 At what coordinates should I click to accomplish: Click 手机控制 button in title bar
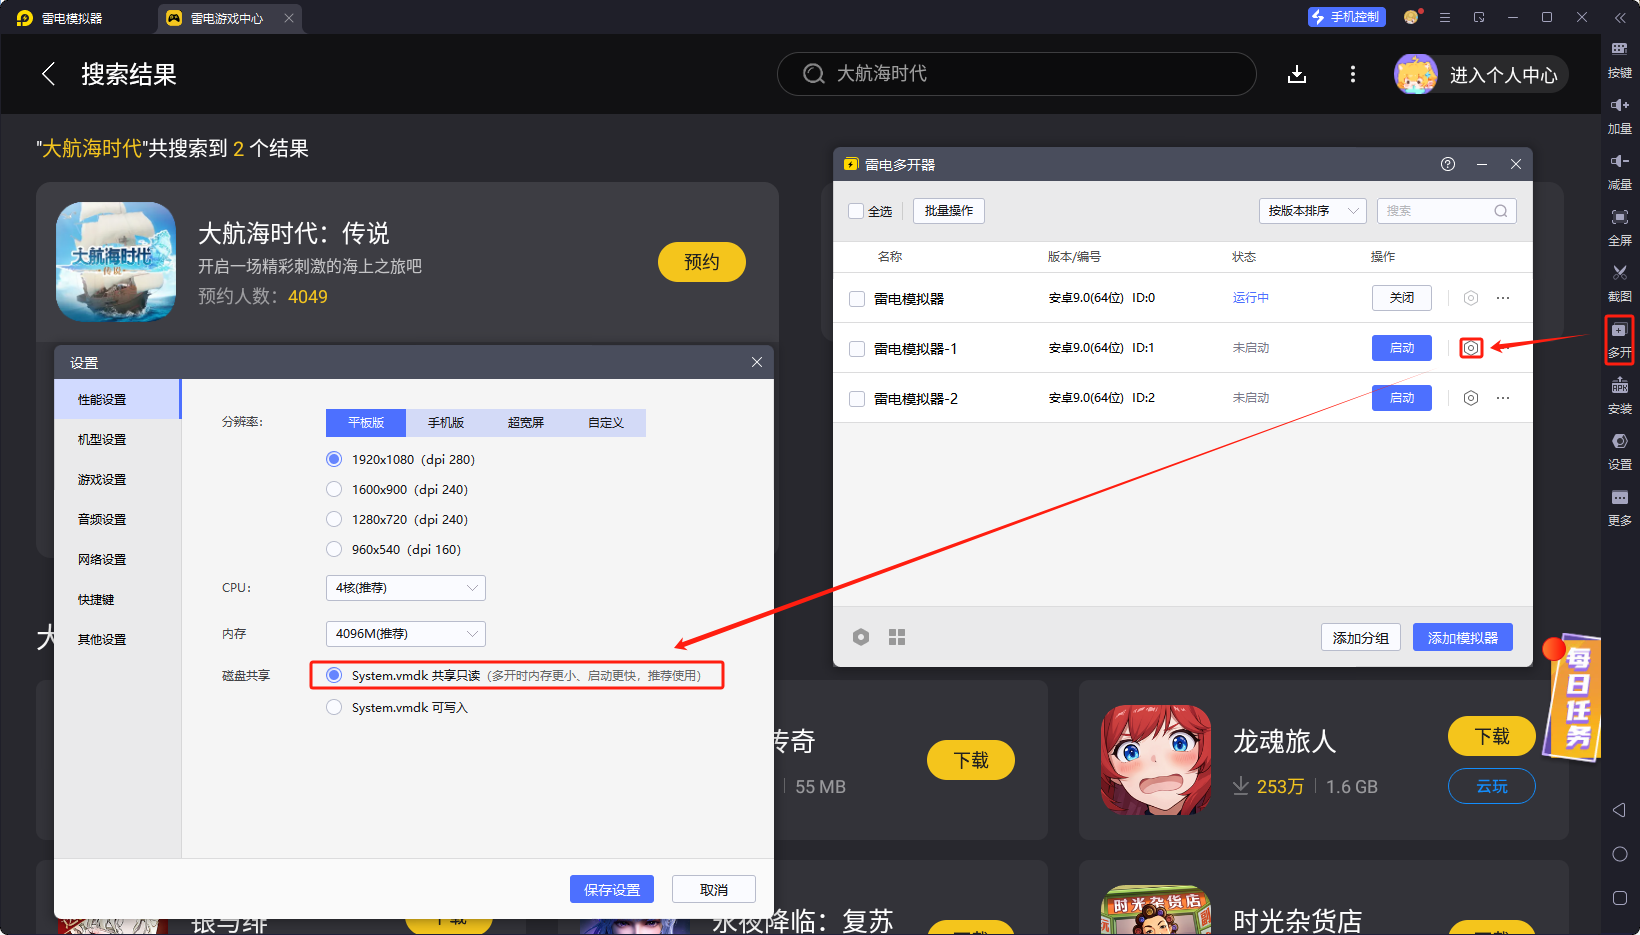[x=1346, y=17]
